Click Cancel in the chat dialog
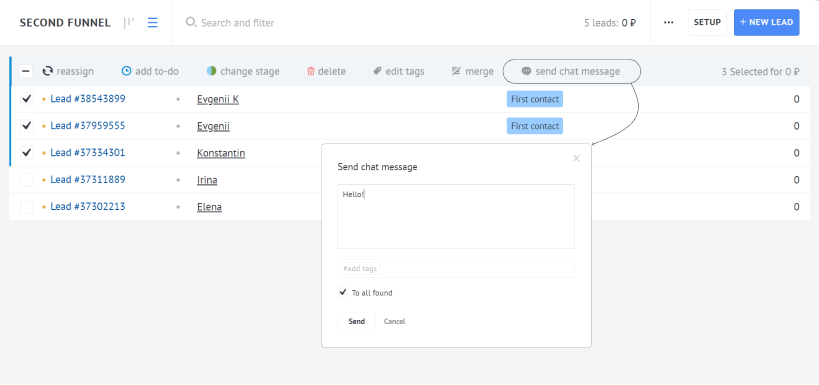The height and width of the screenshot is (385, 819). (394, 321)
